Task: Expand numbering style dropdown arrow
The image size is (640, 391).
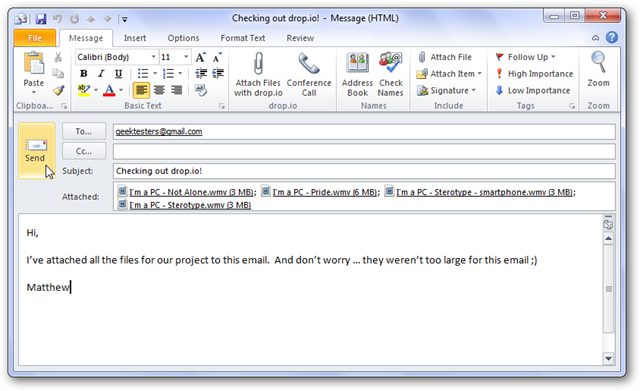Action: (180, 73)
